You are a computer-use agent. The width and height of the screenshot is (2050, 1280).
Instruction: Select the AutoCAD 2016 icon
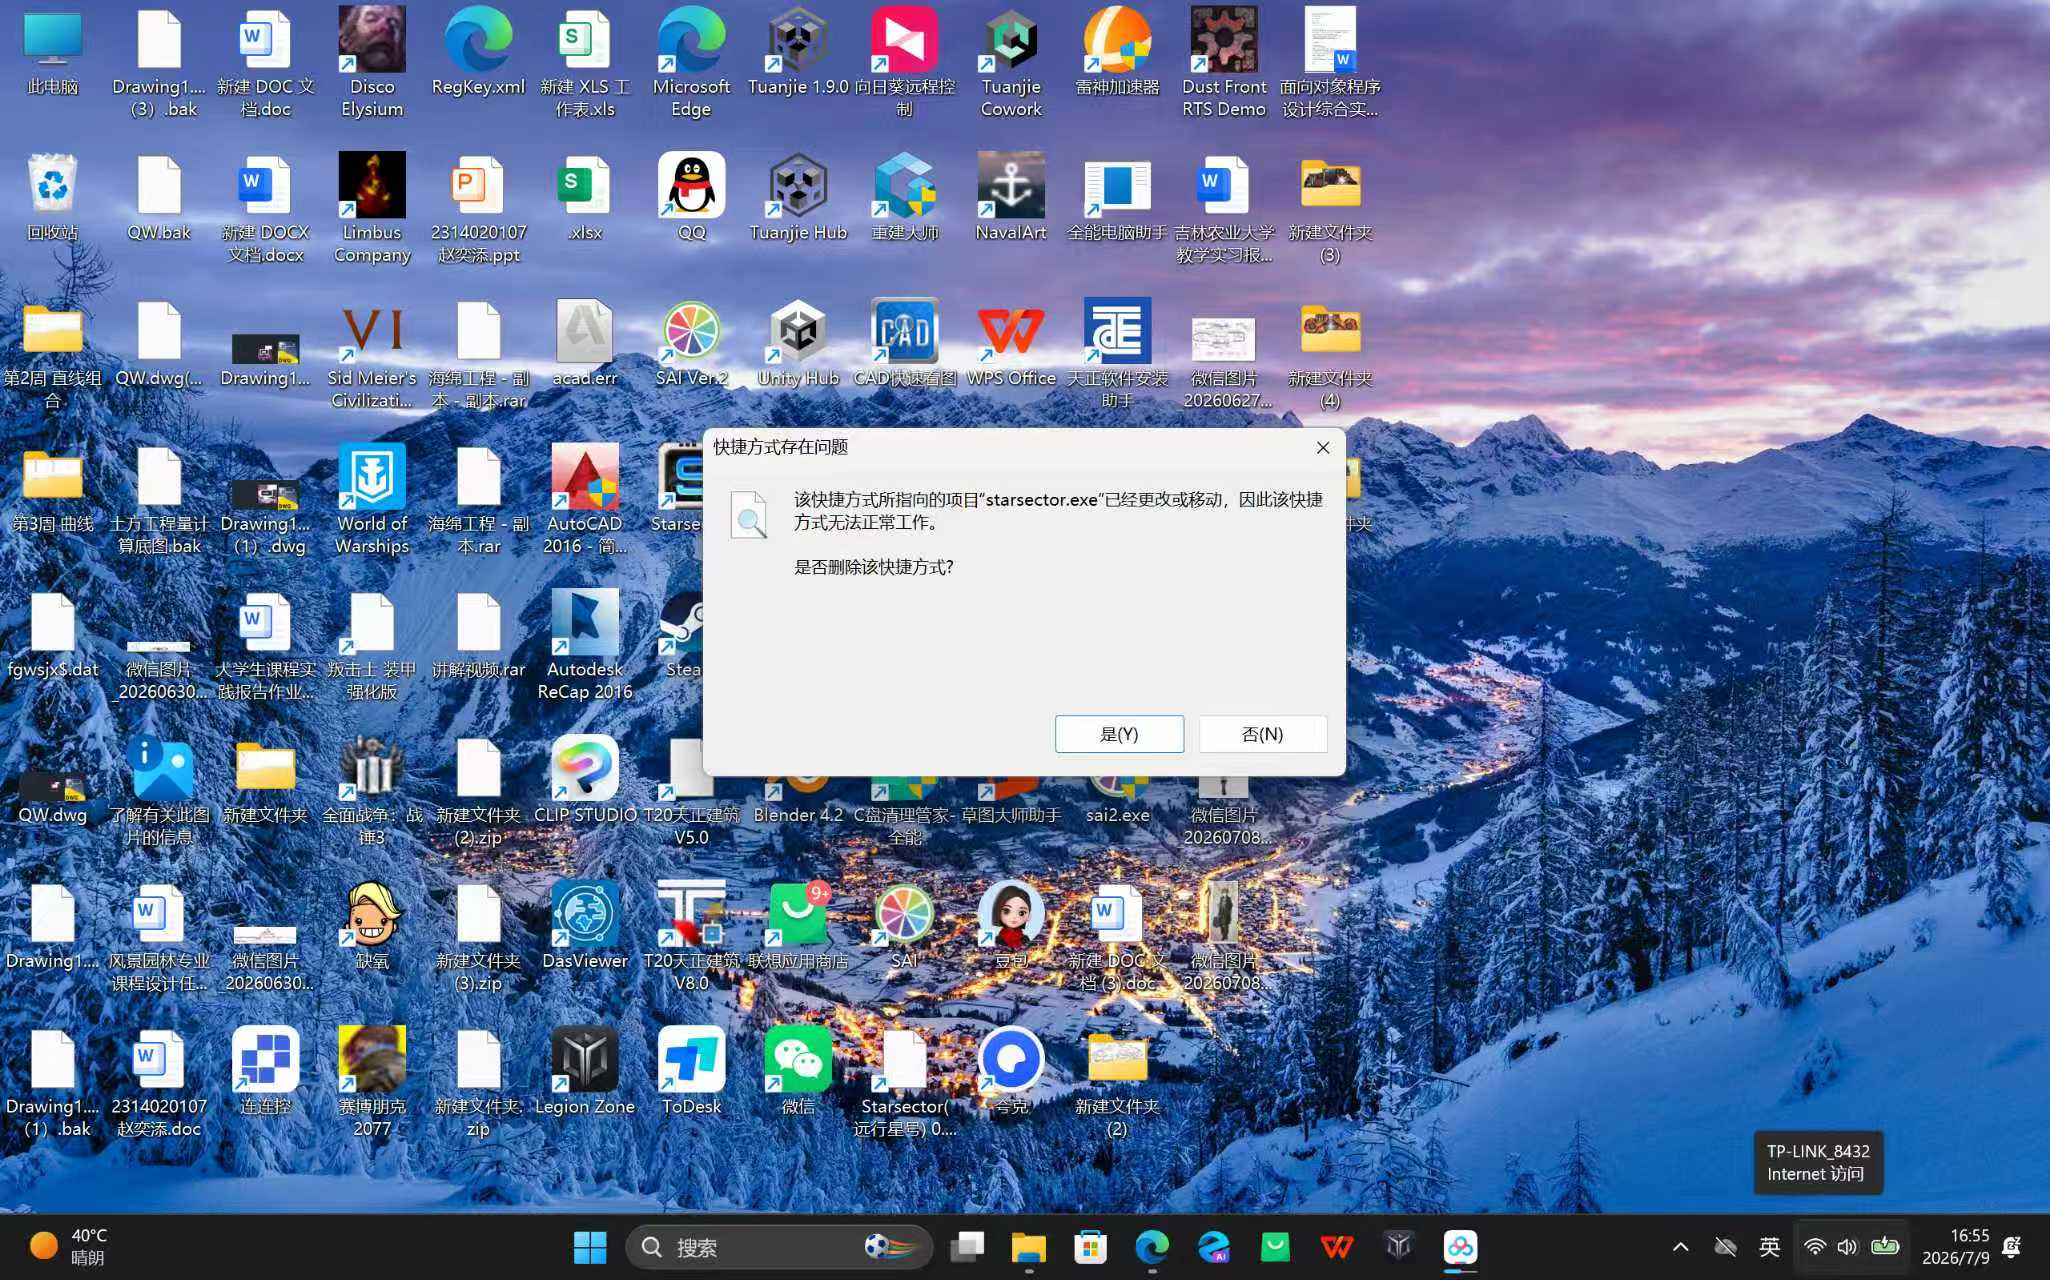click(x=585, y=500)
